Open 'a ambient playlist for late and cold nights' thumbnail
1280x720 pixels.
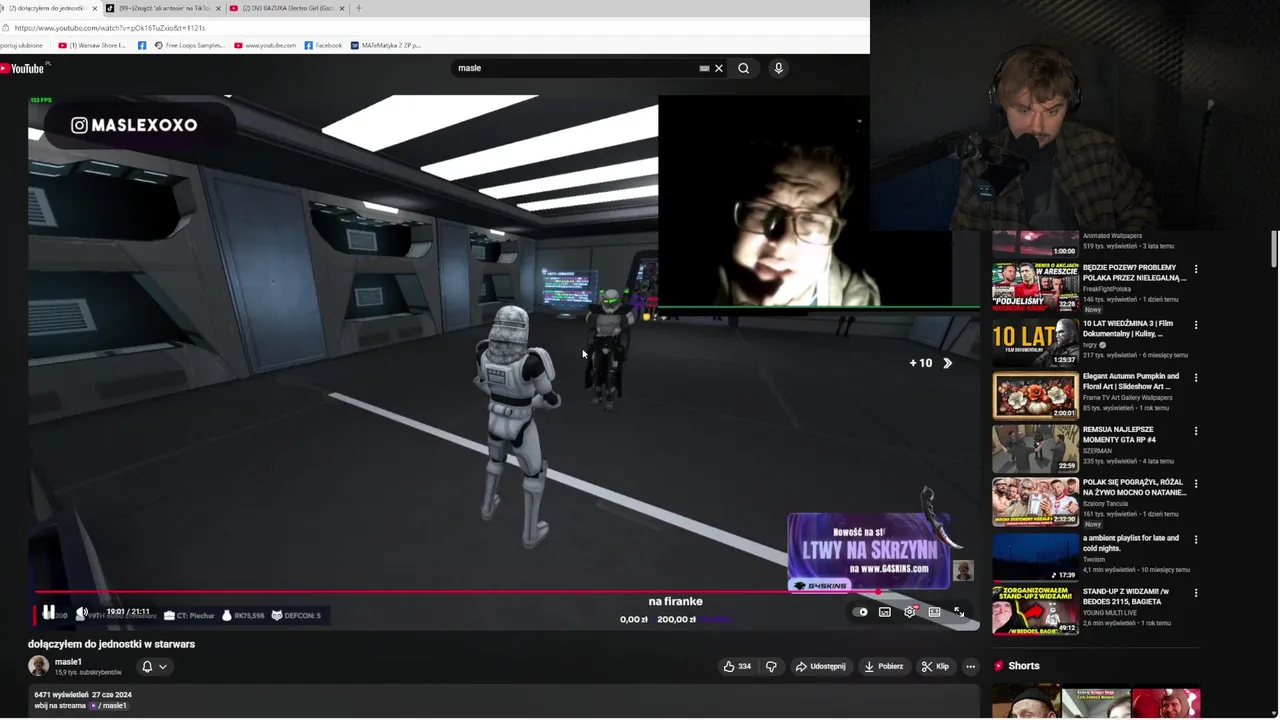coord(1035,557)
